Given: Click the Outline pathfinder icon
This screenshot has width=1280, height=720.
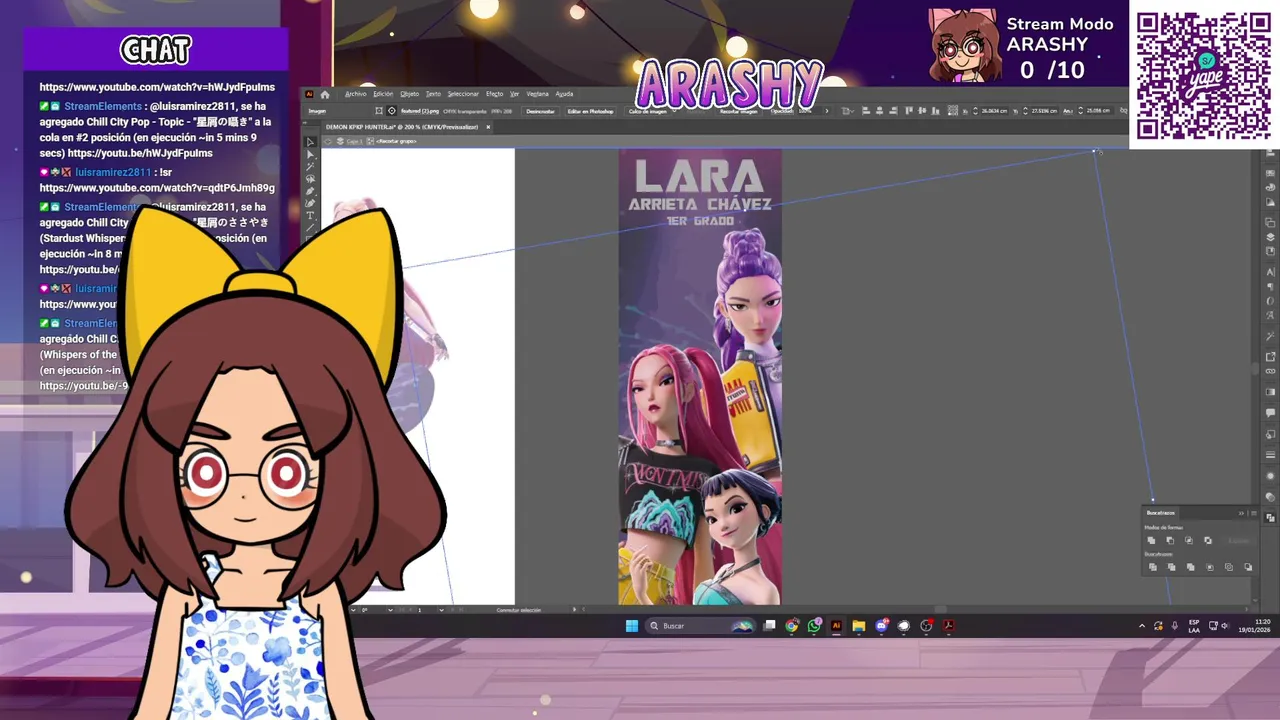Looking at the screenshot, I should click(1229, 567).
